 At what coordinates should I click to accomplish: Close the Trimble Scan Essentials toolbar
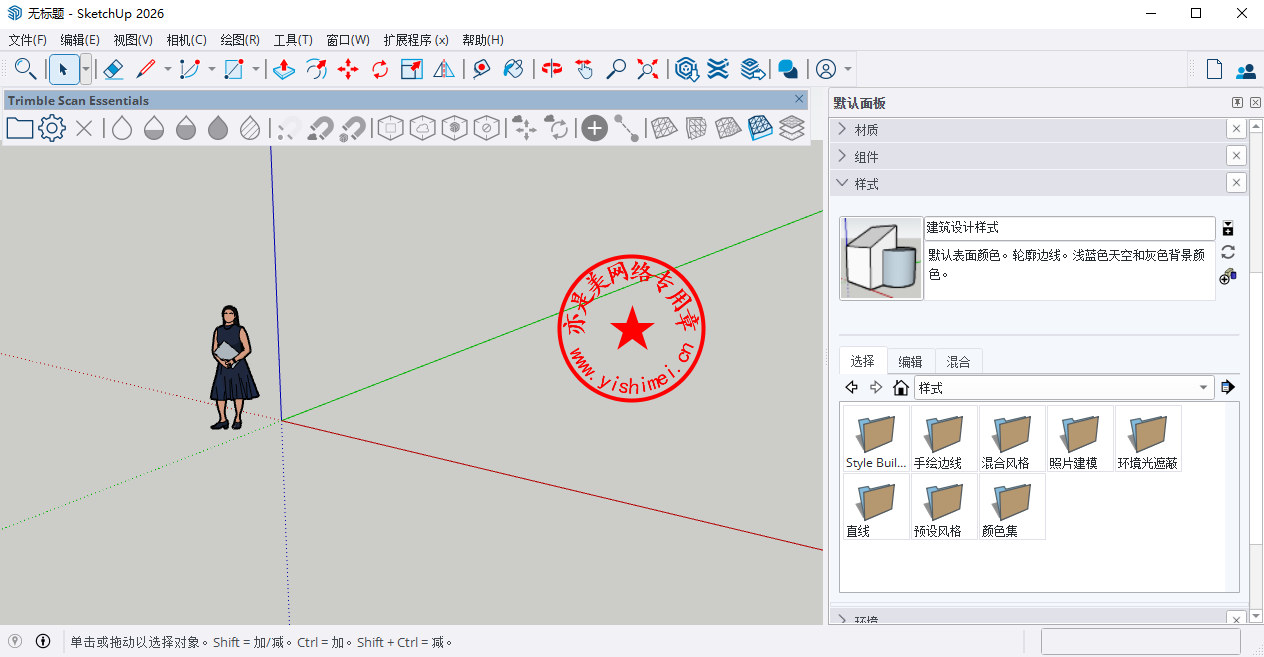799,99
